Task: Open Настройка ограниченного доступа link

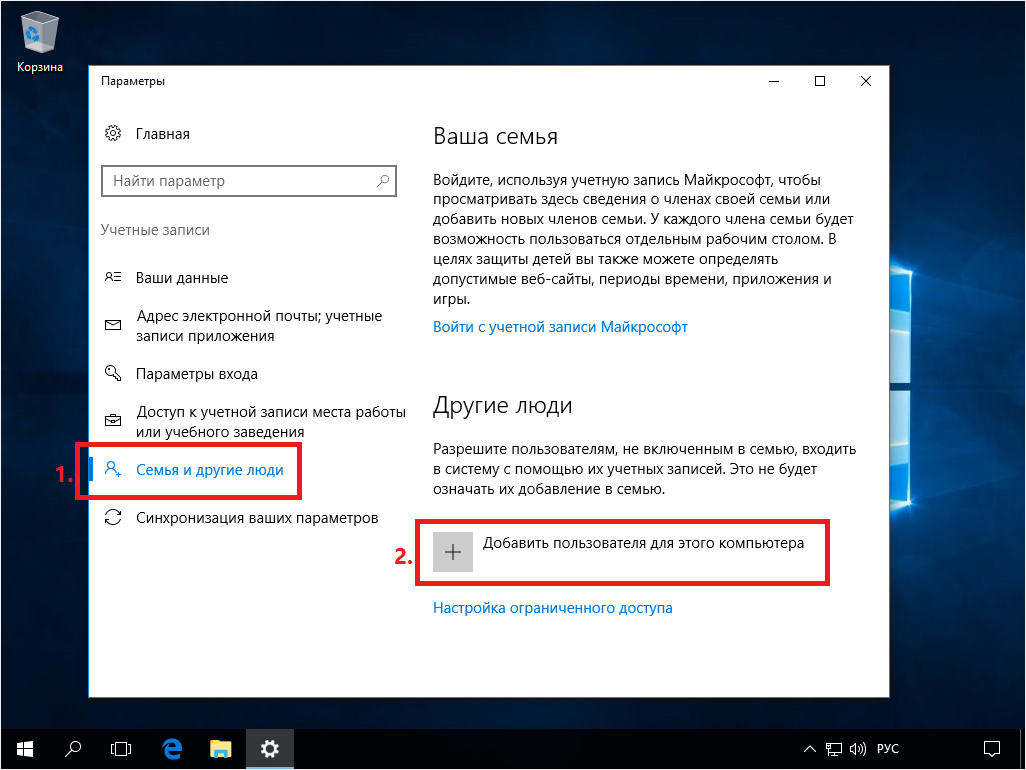Action: pyautogui.click(x=552, y=608)
